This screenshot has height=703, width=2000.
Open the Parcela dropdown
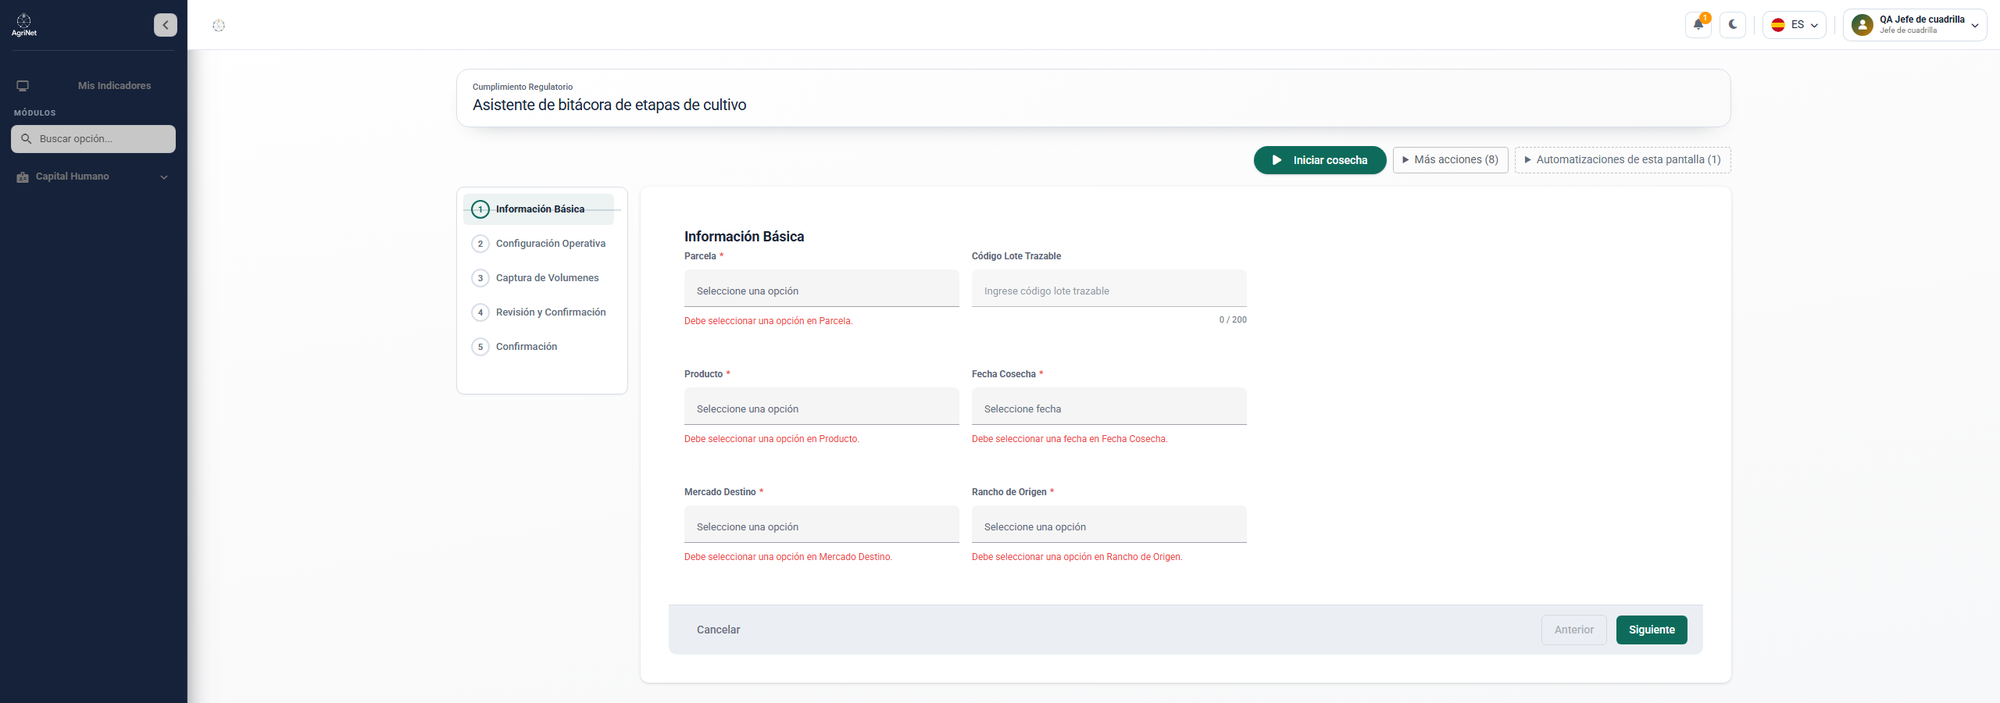pyautogui.click(x=821, y=289)
